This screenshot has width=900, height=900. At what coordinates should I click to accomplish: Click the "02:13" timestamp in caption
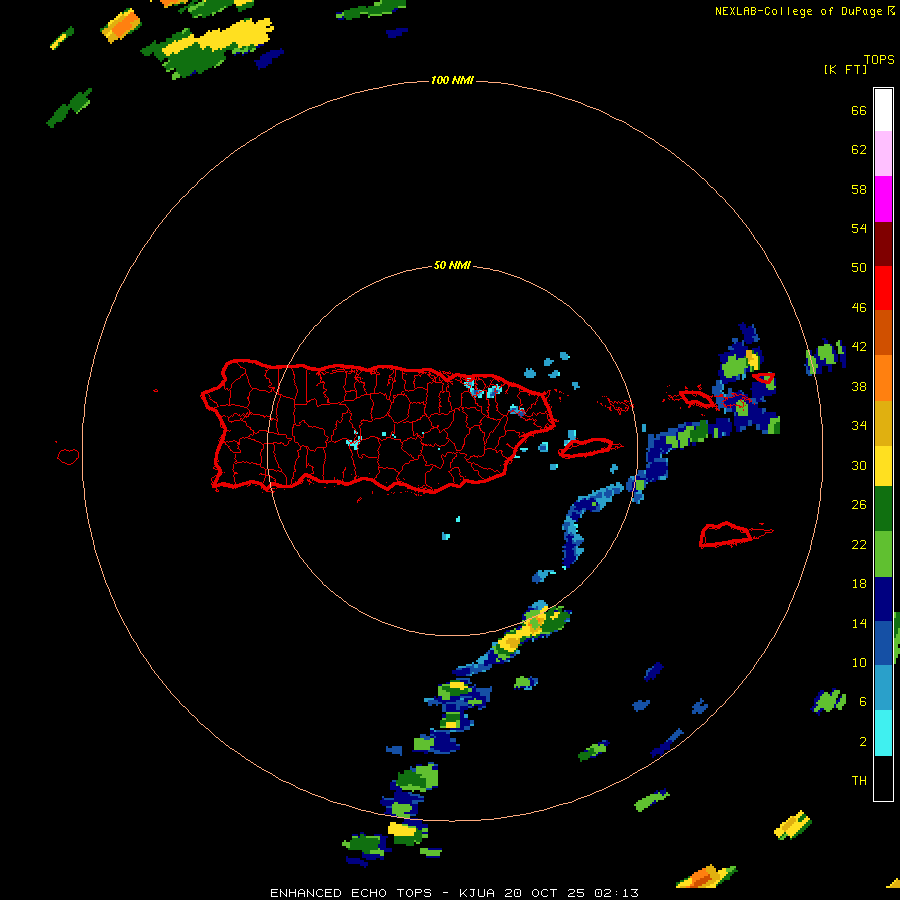[616, 893]
